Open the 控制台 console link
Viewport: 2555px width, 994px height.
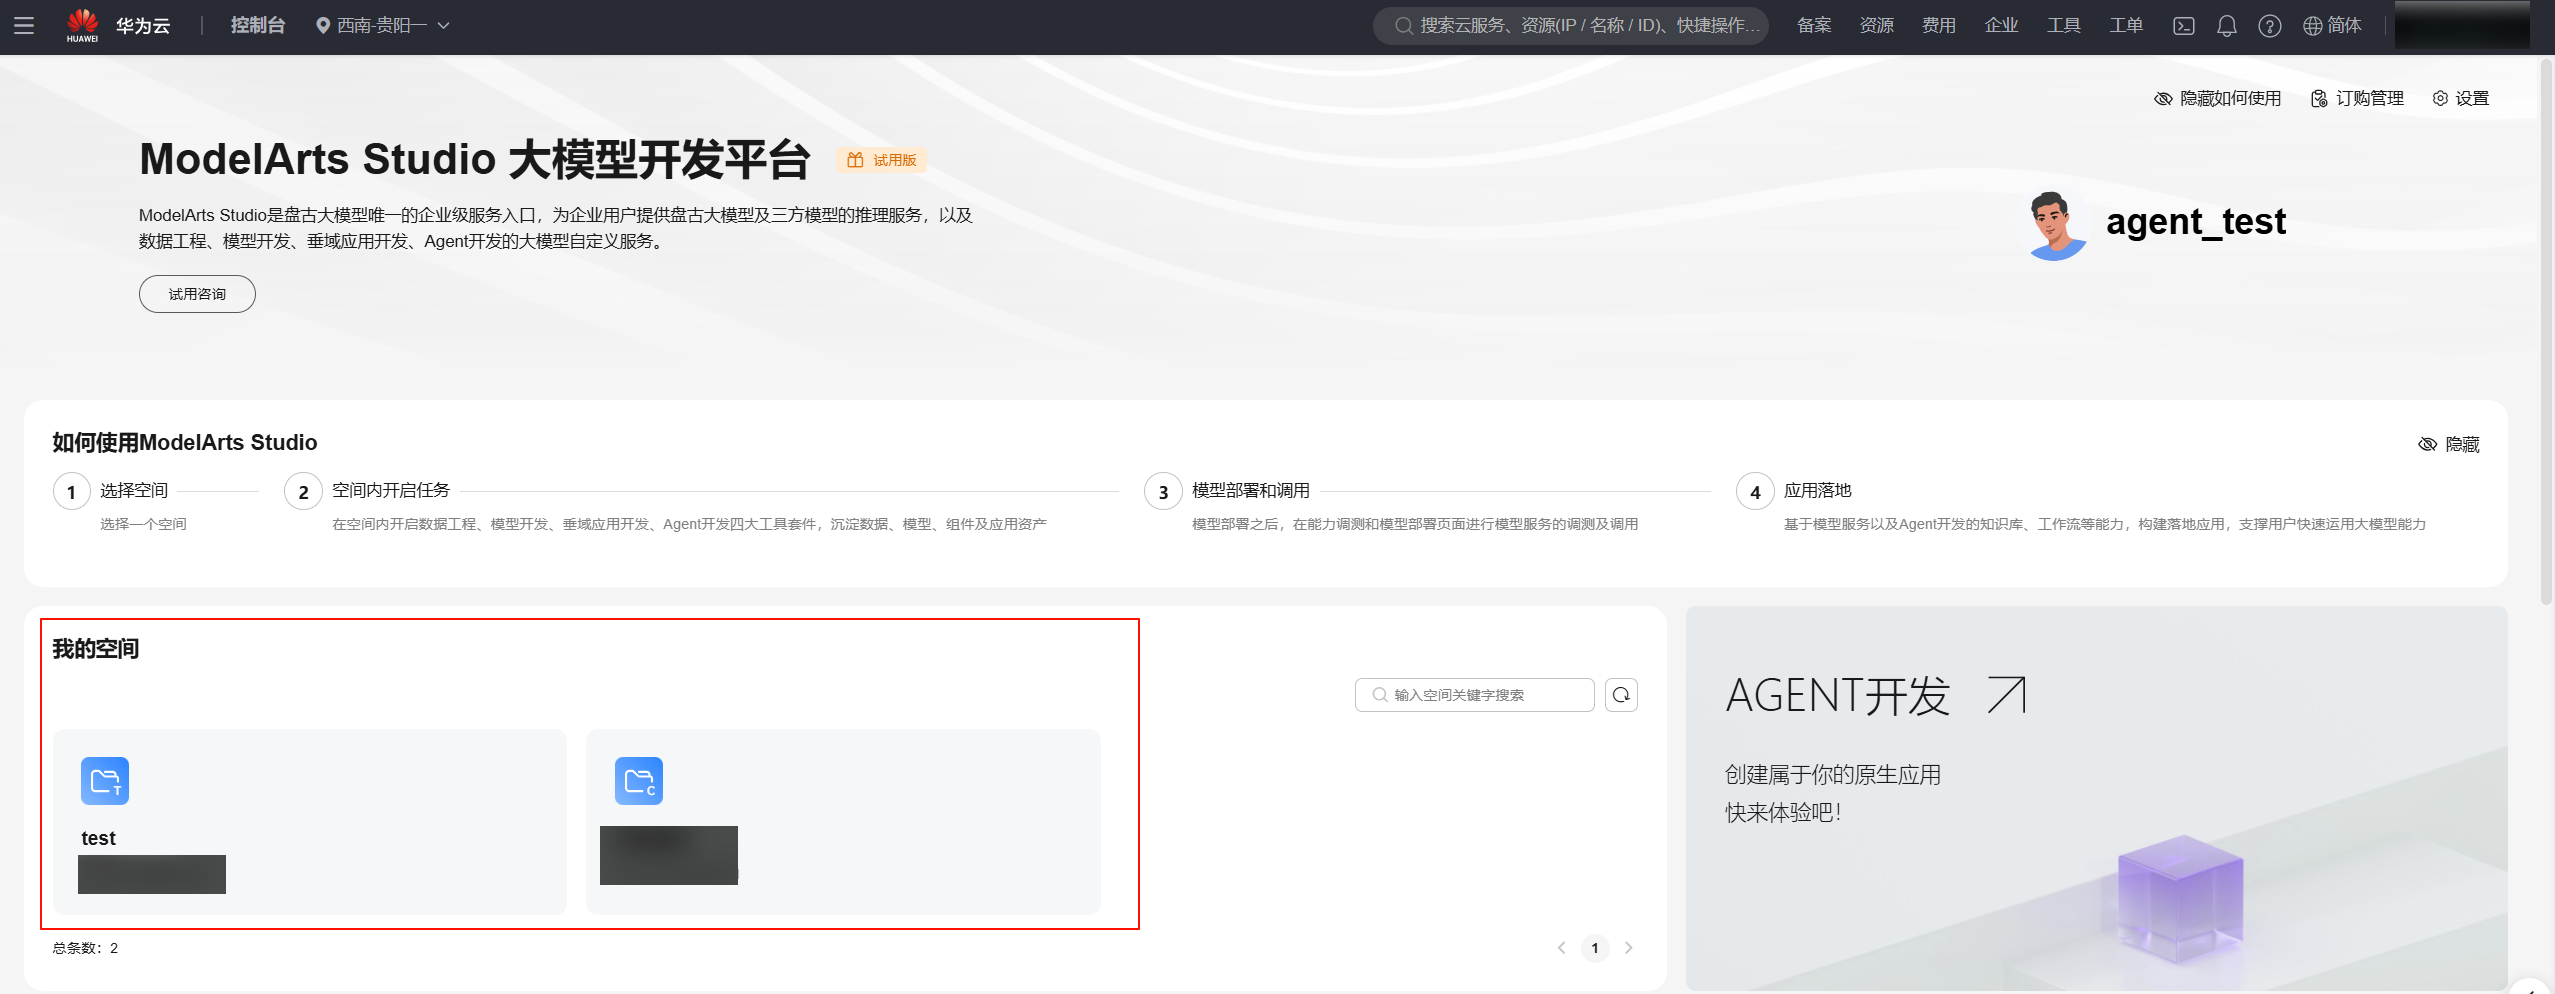click(258, 26)
